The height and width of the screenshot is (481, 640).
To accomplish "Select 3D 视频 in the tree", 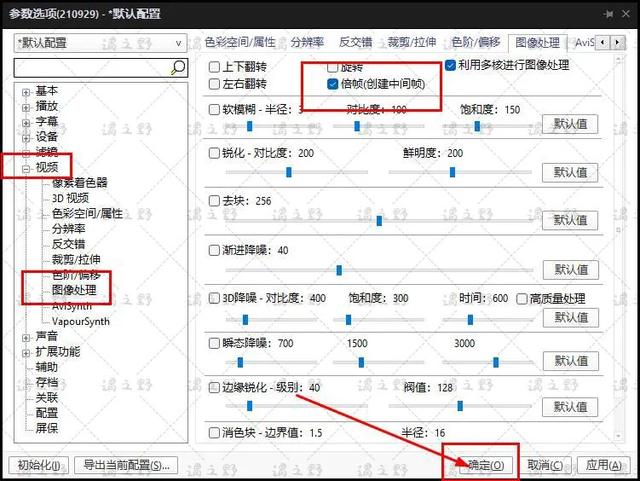I will point(70,198).
